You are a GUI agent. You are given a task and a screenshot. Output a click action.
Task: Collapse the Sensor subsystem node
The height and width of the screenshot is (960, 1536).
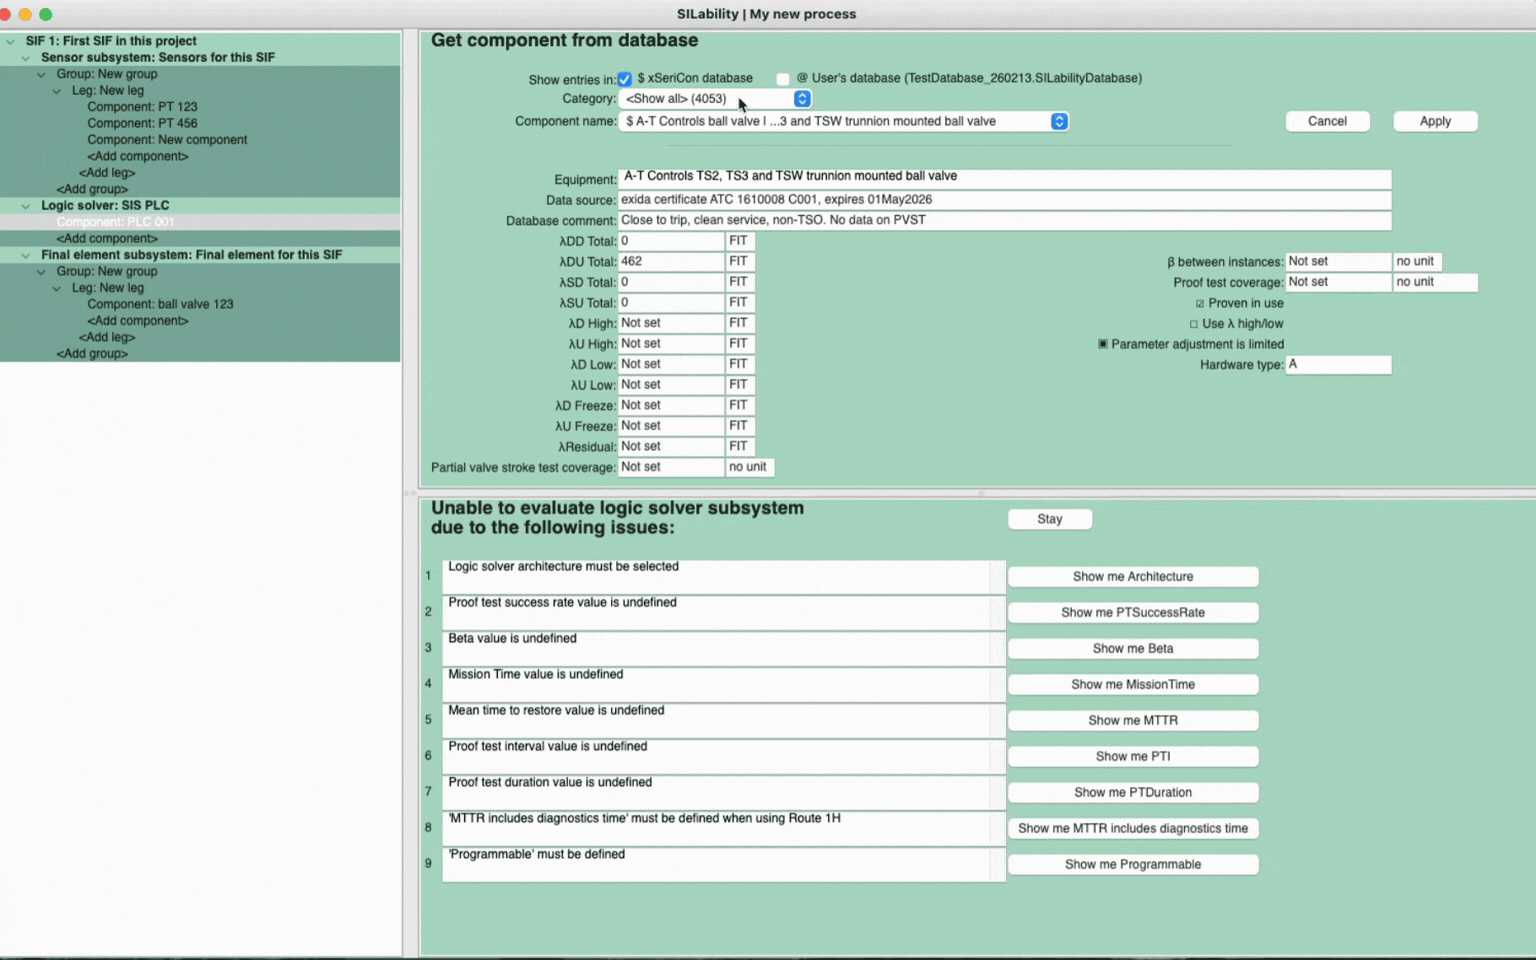26,58
